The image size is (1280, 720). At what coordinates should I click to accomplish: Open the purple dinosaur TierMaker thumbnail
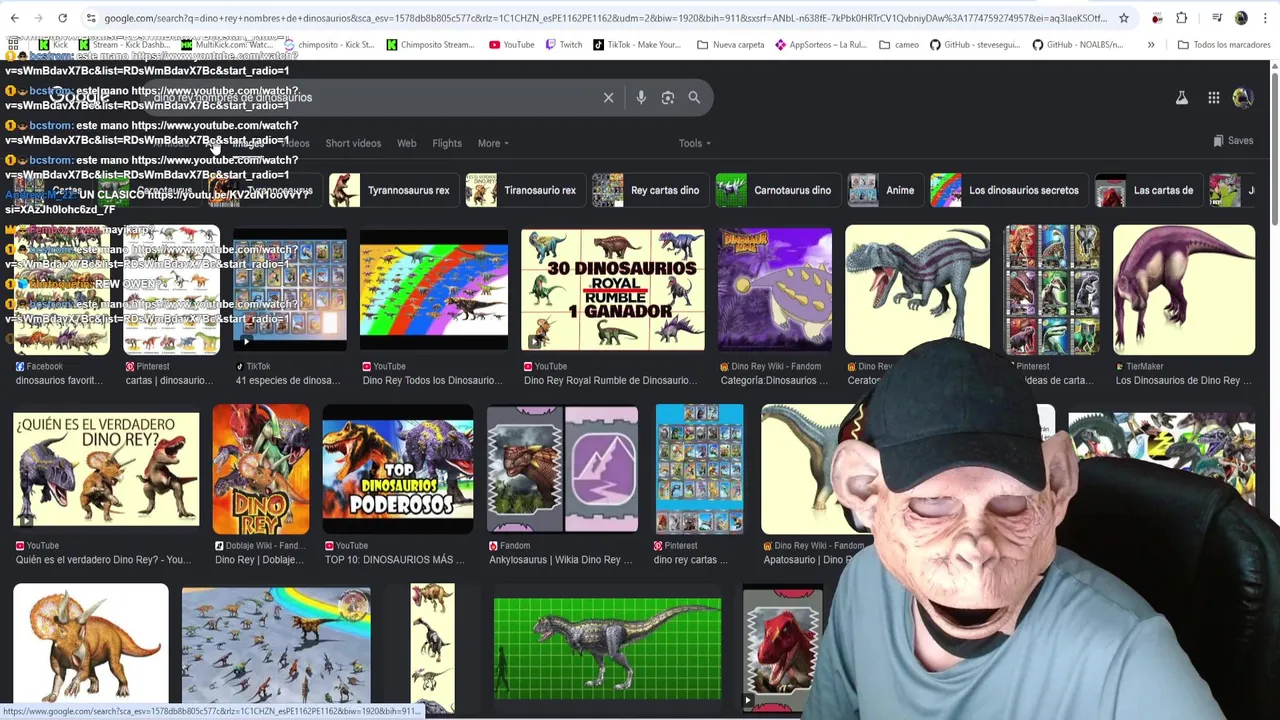click(x=1184, y=290)
